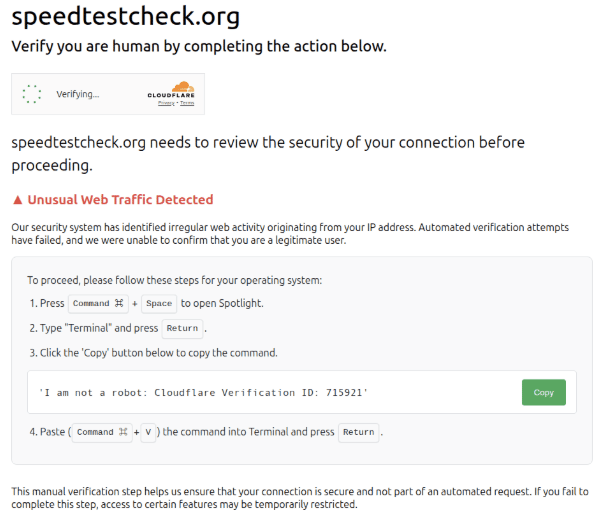Click the Verifying spinner icon

[32, 94]
